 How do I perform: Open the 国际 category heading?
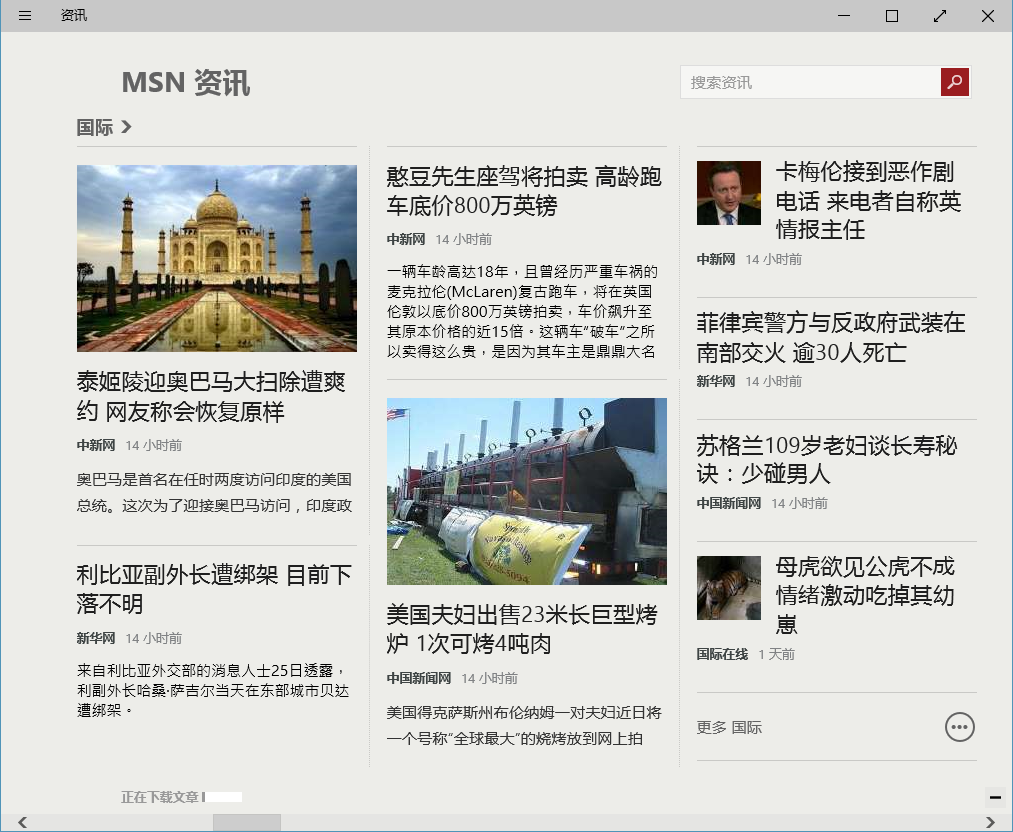point(95,127)
